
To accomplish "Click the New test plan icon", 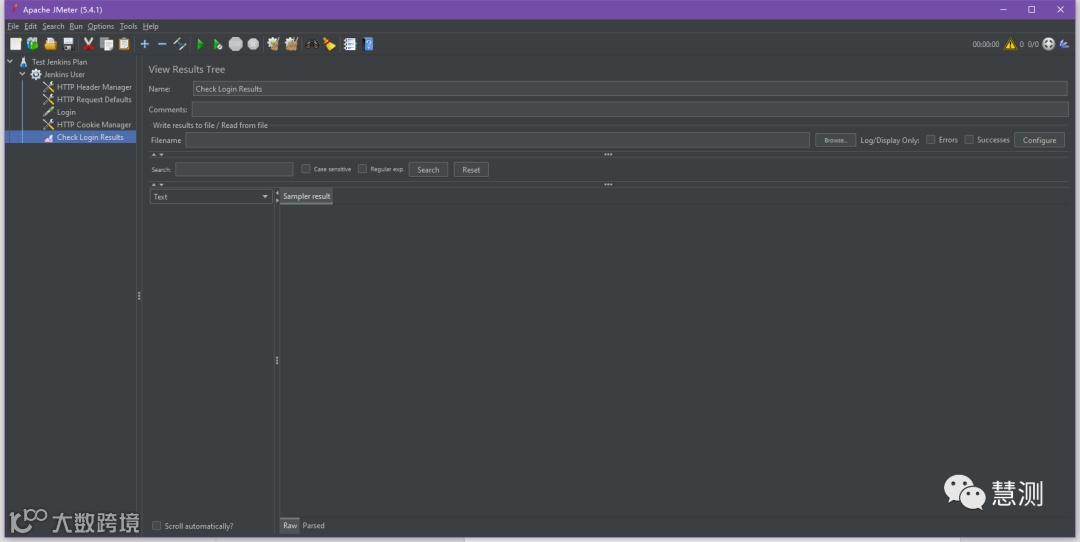I will point(15,44).
